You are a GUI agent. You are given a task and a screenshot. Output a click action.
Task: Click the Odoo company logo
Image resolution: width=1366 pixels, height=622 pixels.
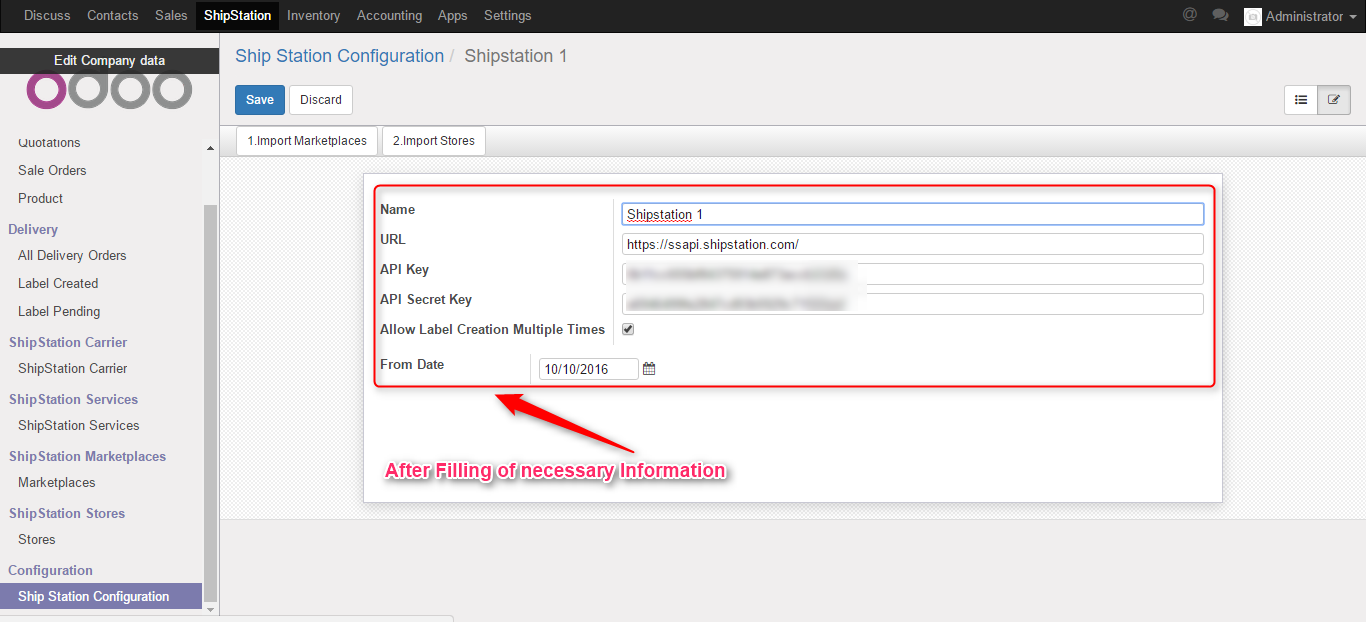click(109, 90)
